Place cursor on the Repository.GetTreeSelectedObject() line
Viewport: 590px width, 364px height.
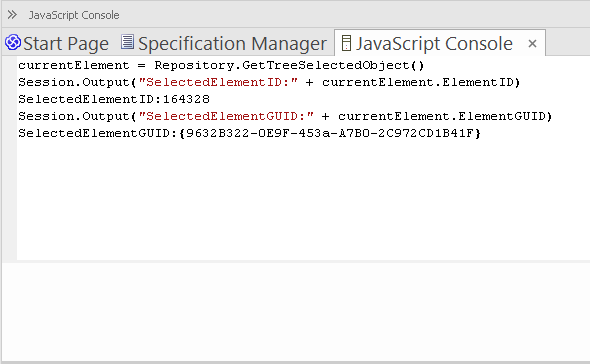click(221, 65)
